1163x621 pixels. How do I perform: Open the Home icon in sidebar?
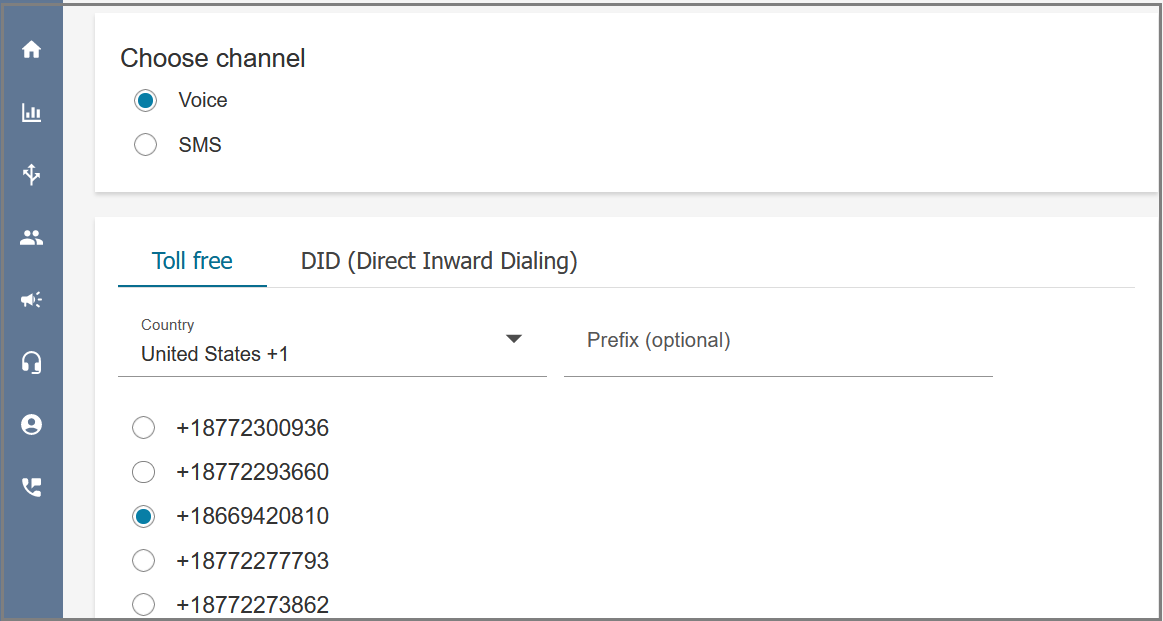click(31, 50)
